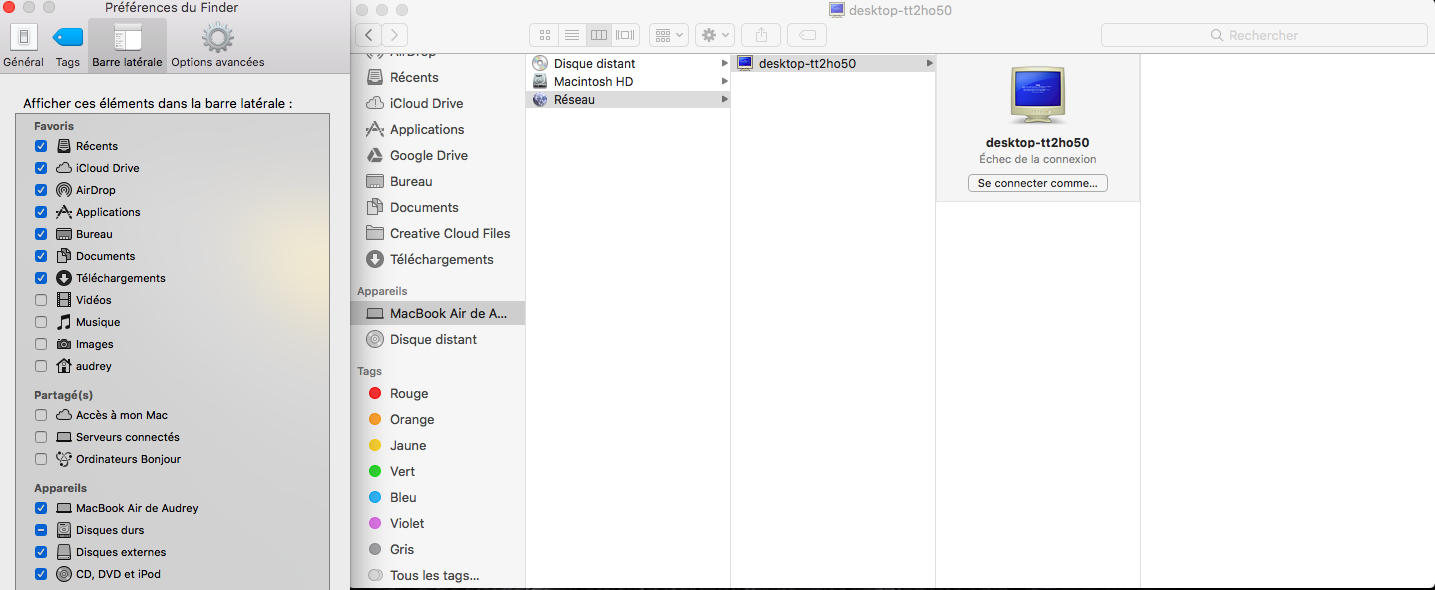Open the Général preferences tab
Image resolution: width=1435 pixels, height=590 pixels.
(x=24, y=45)
